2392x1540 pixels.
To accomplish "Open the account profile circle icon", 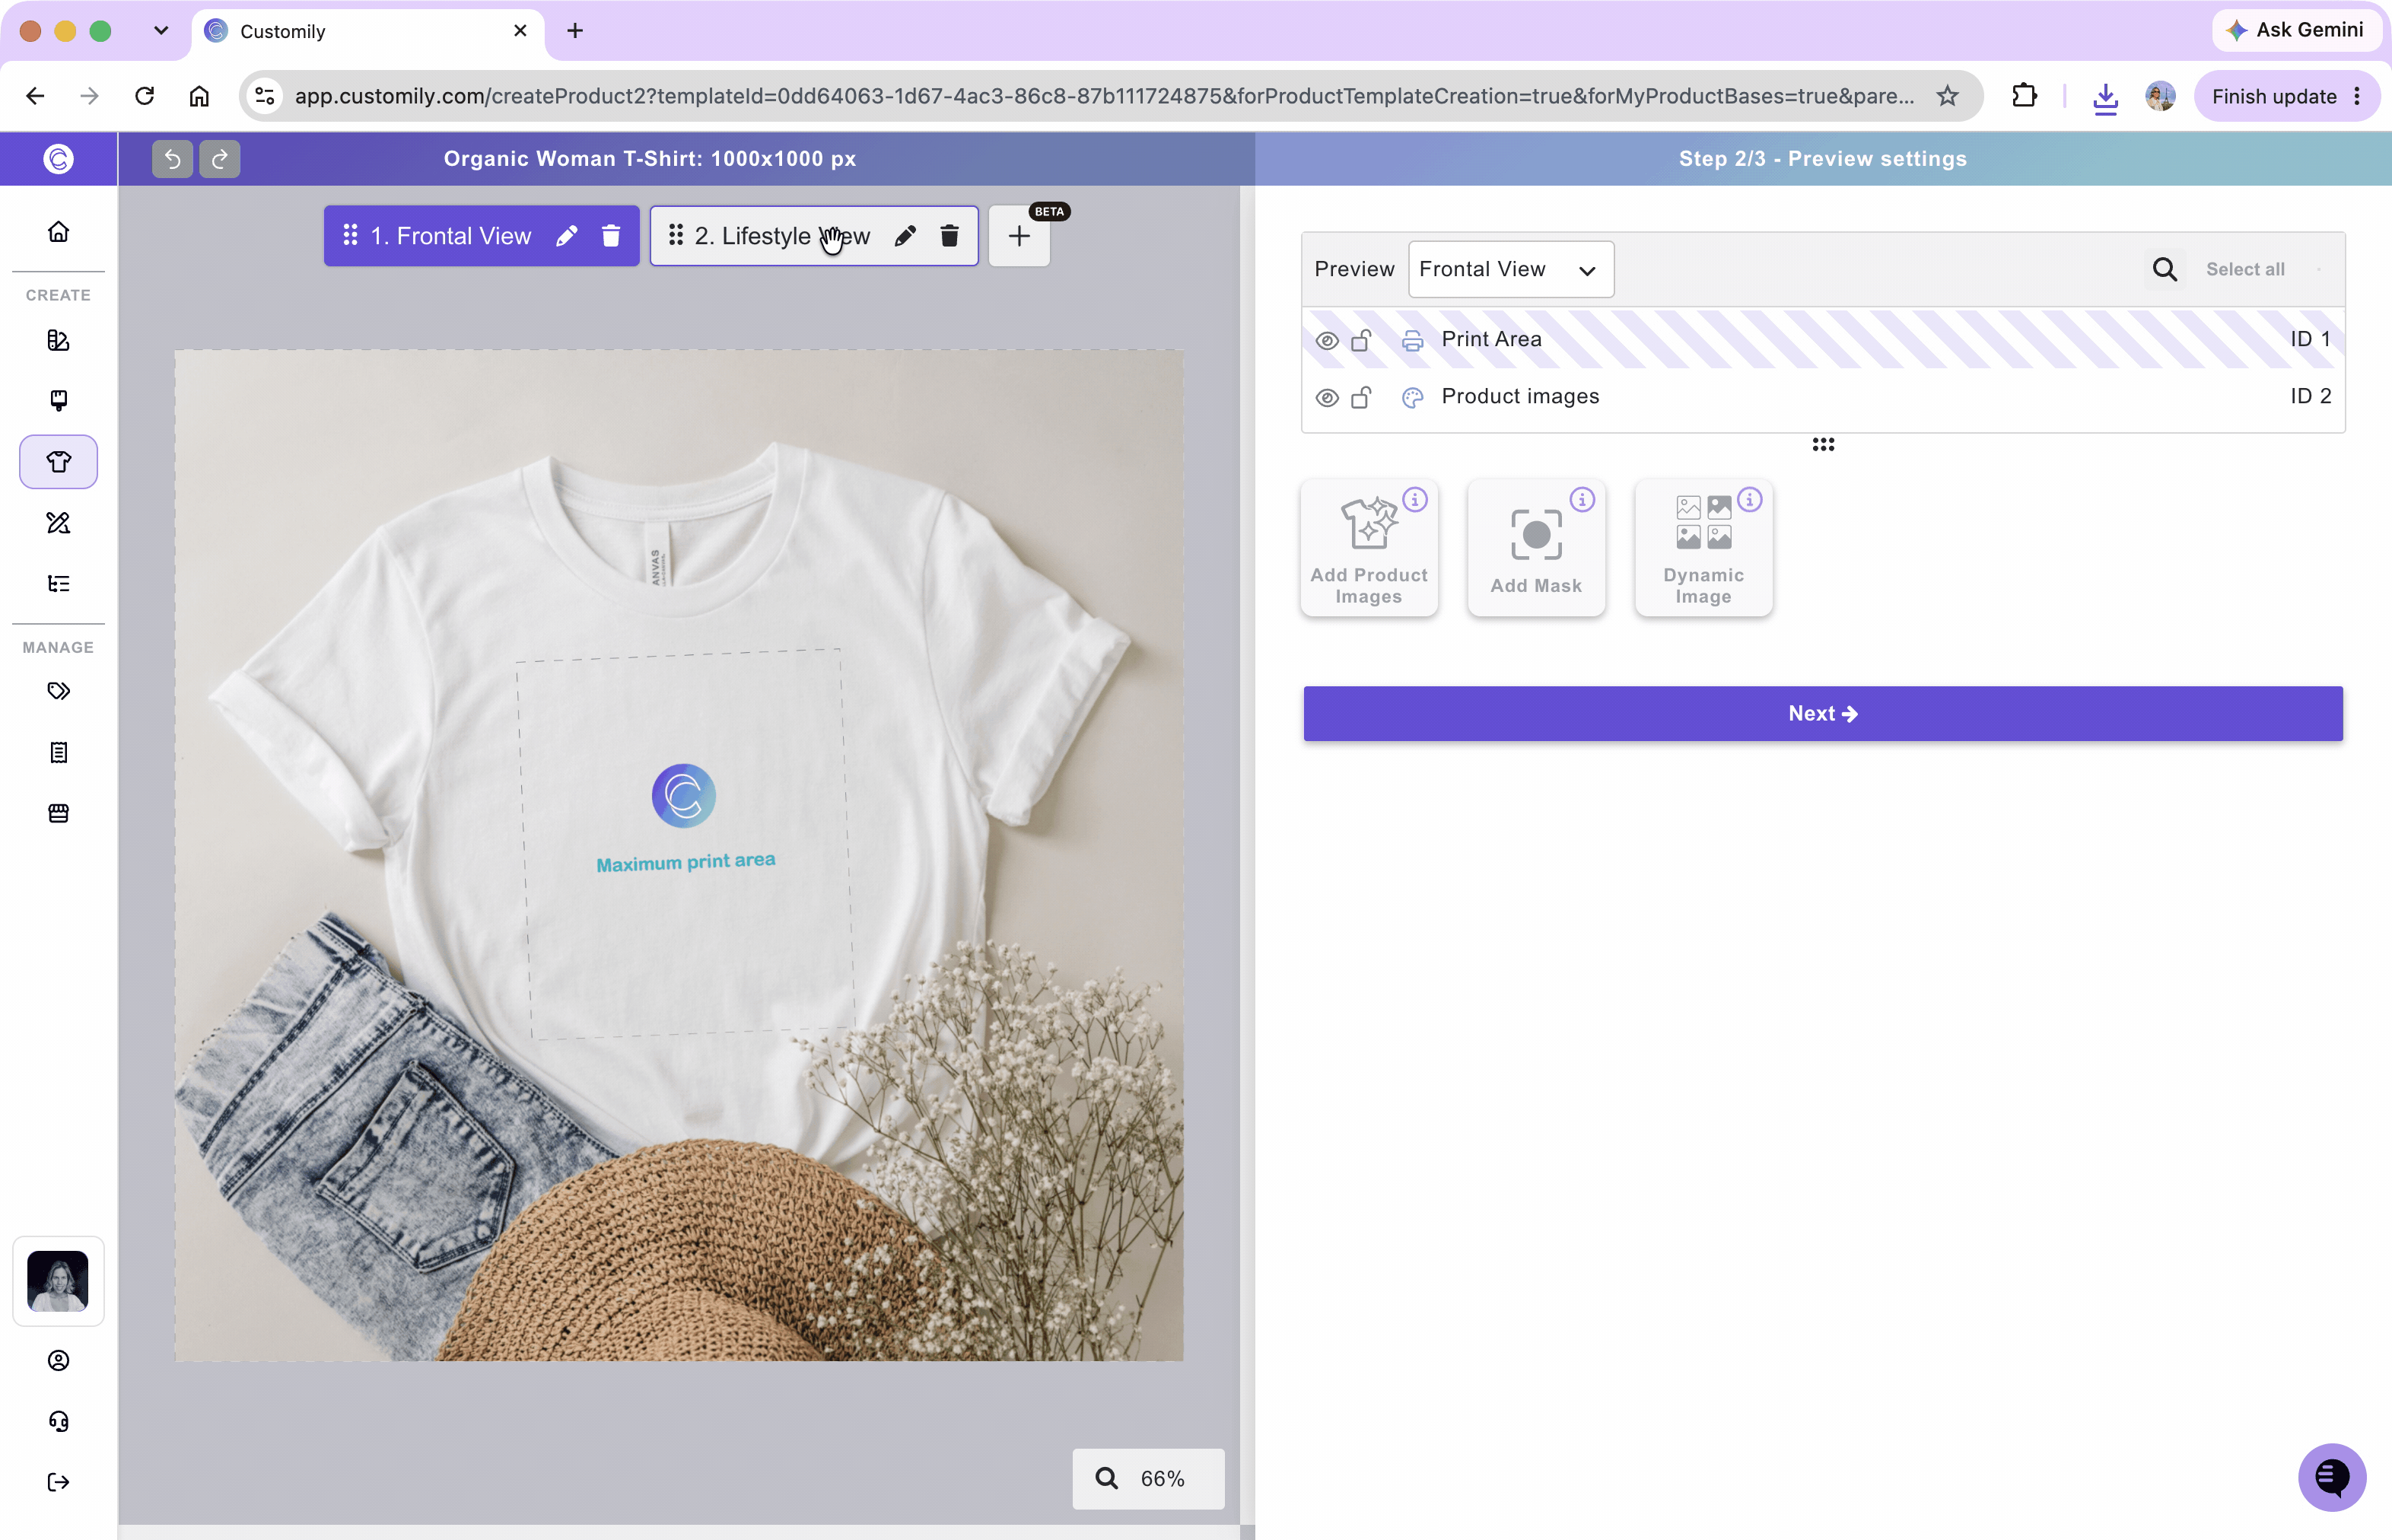I will 59,1360.
